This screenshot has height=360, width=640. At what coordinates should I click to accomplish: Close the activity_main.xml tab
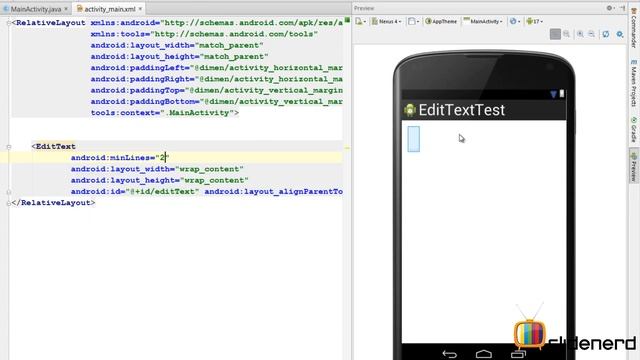140,9
